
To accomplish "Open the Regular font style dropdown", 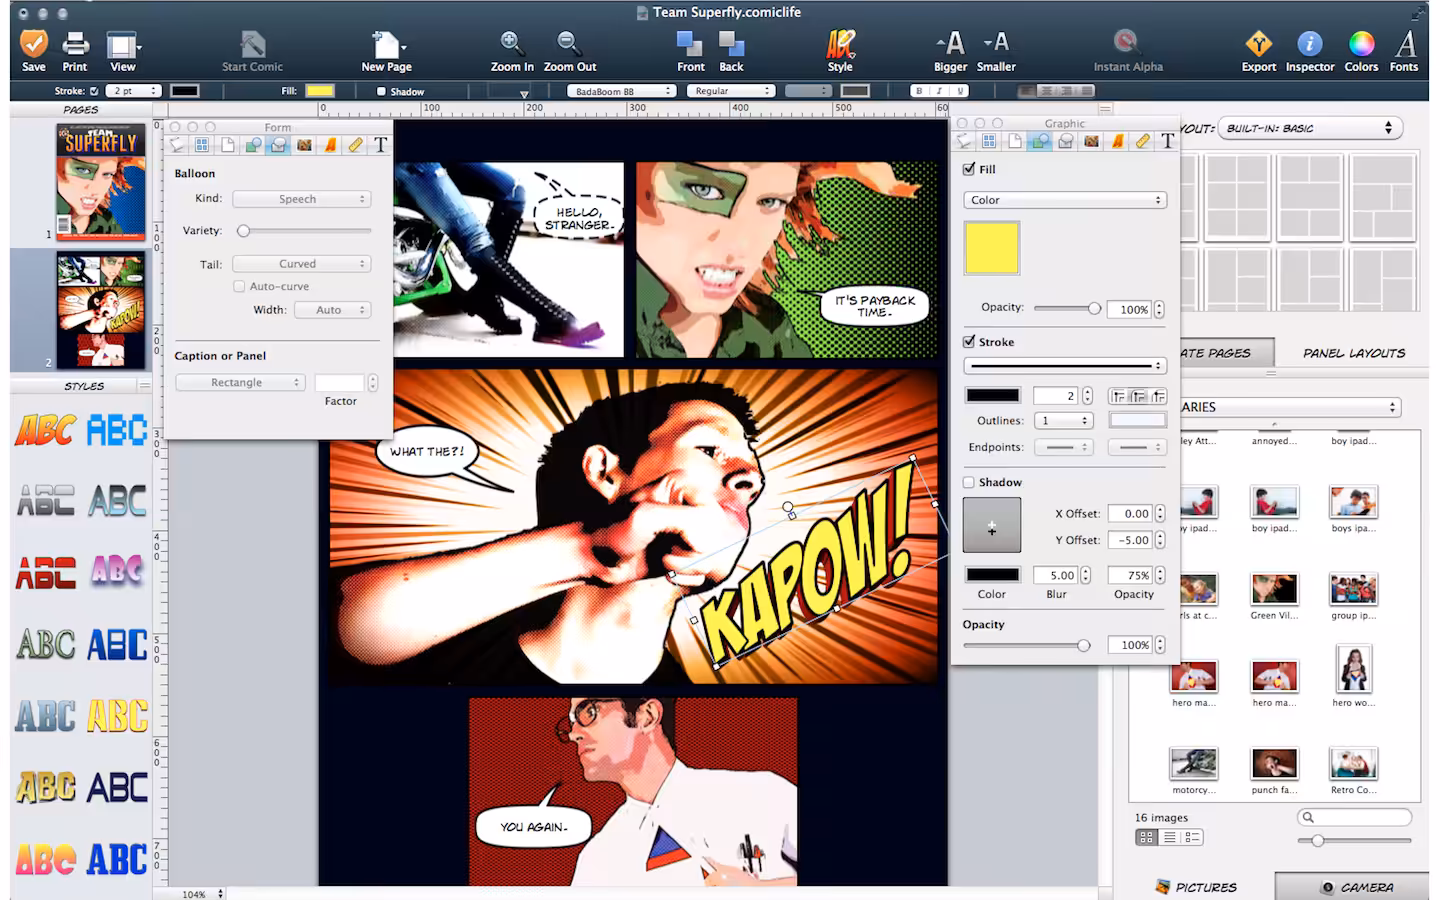I will (x=731, y=91).
